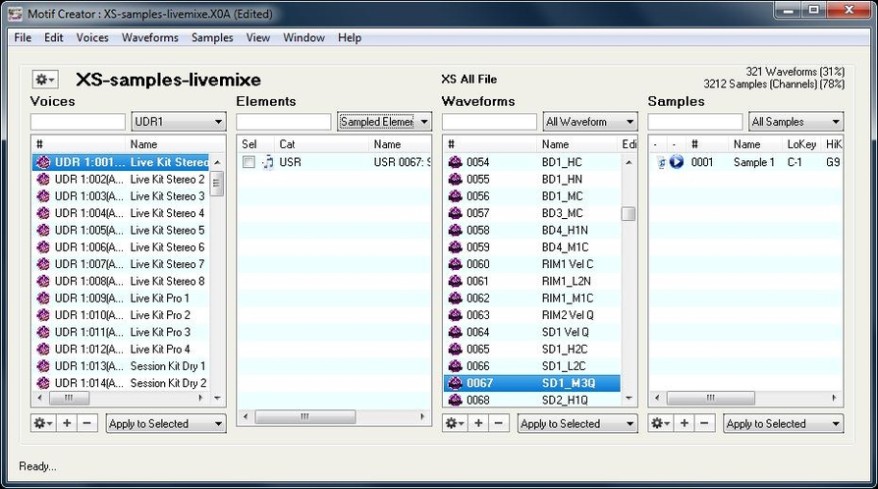Viewport: 878px width, 489px height.
Task: Click the Waveforms list vertical scrollbar thumb
Action: click(x=628, y=213)
